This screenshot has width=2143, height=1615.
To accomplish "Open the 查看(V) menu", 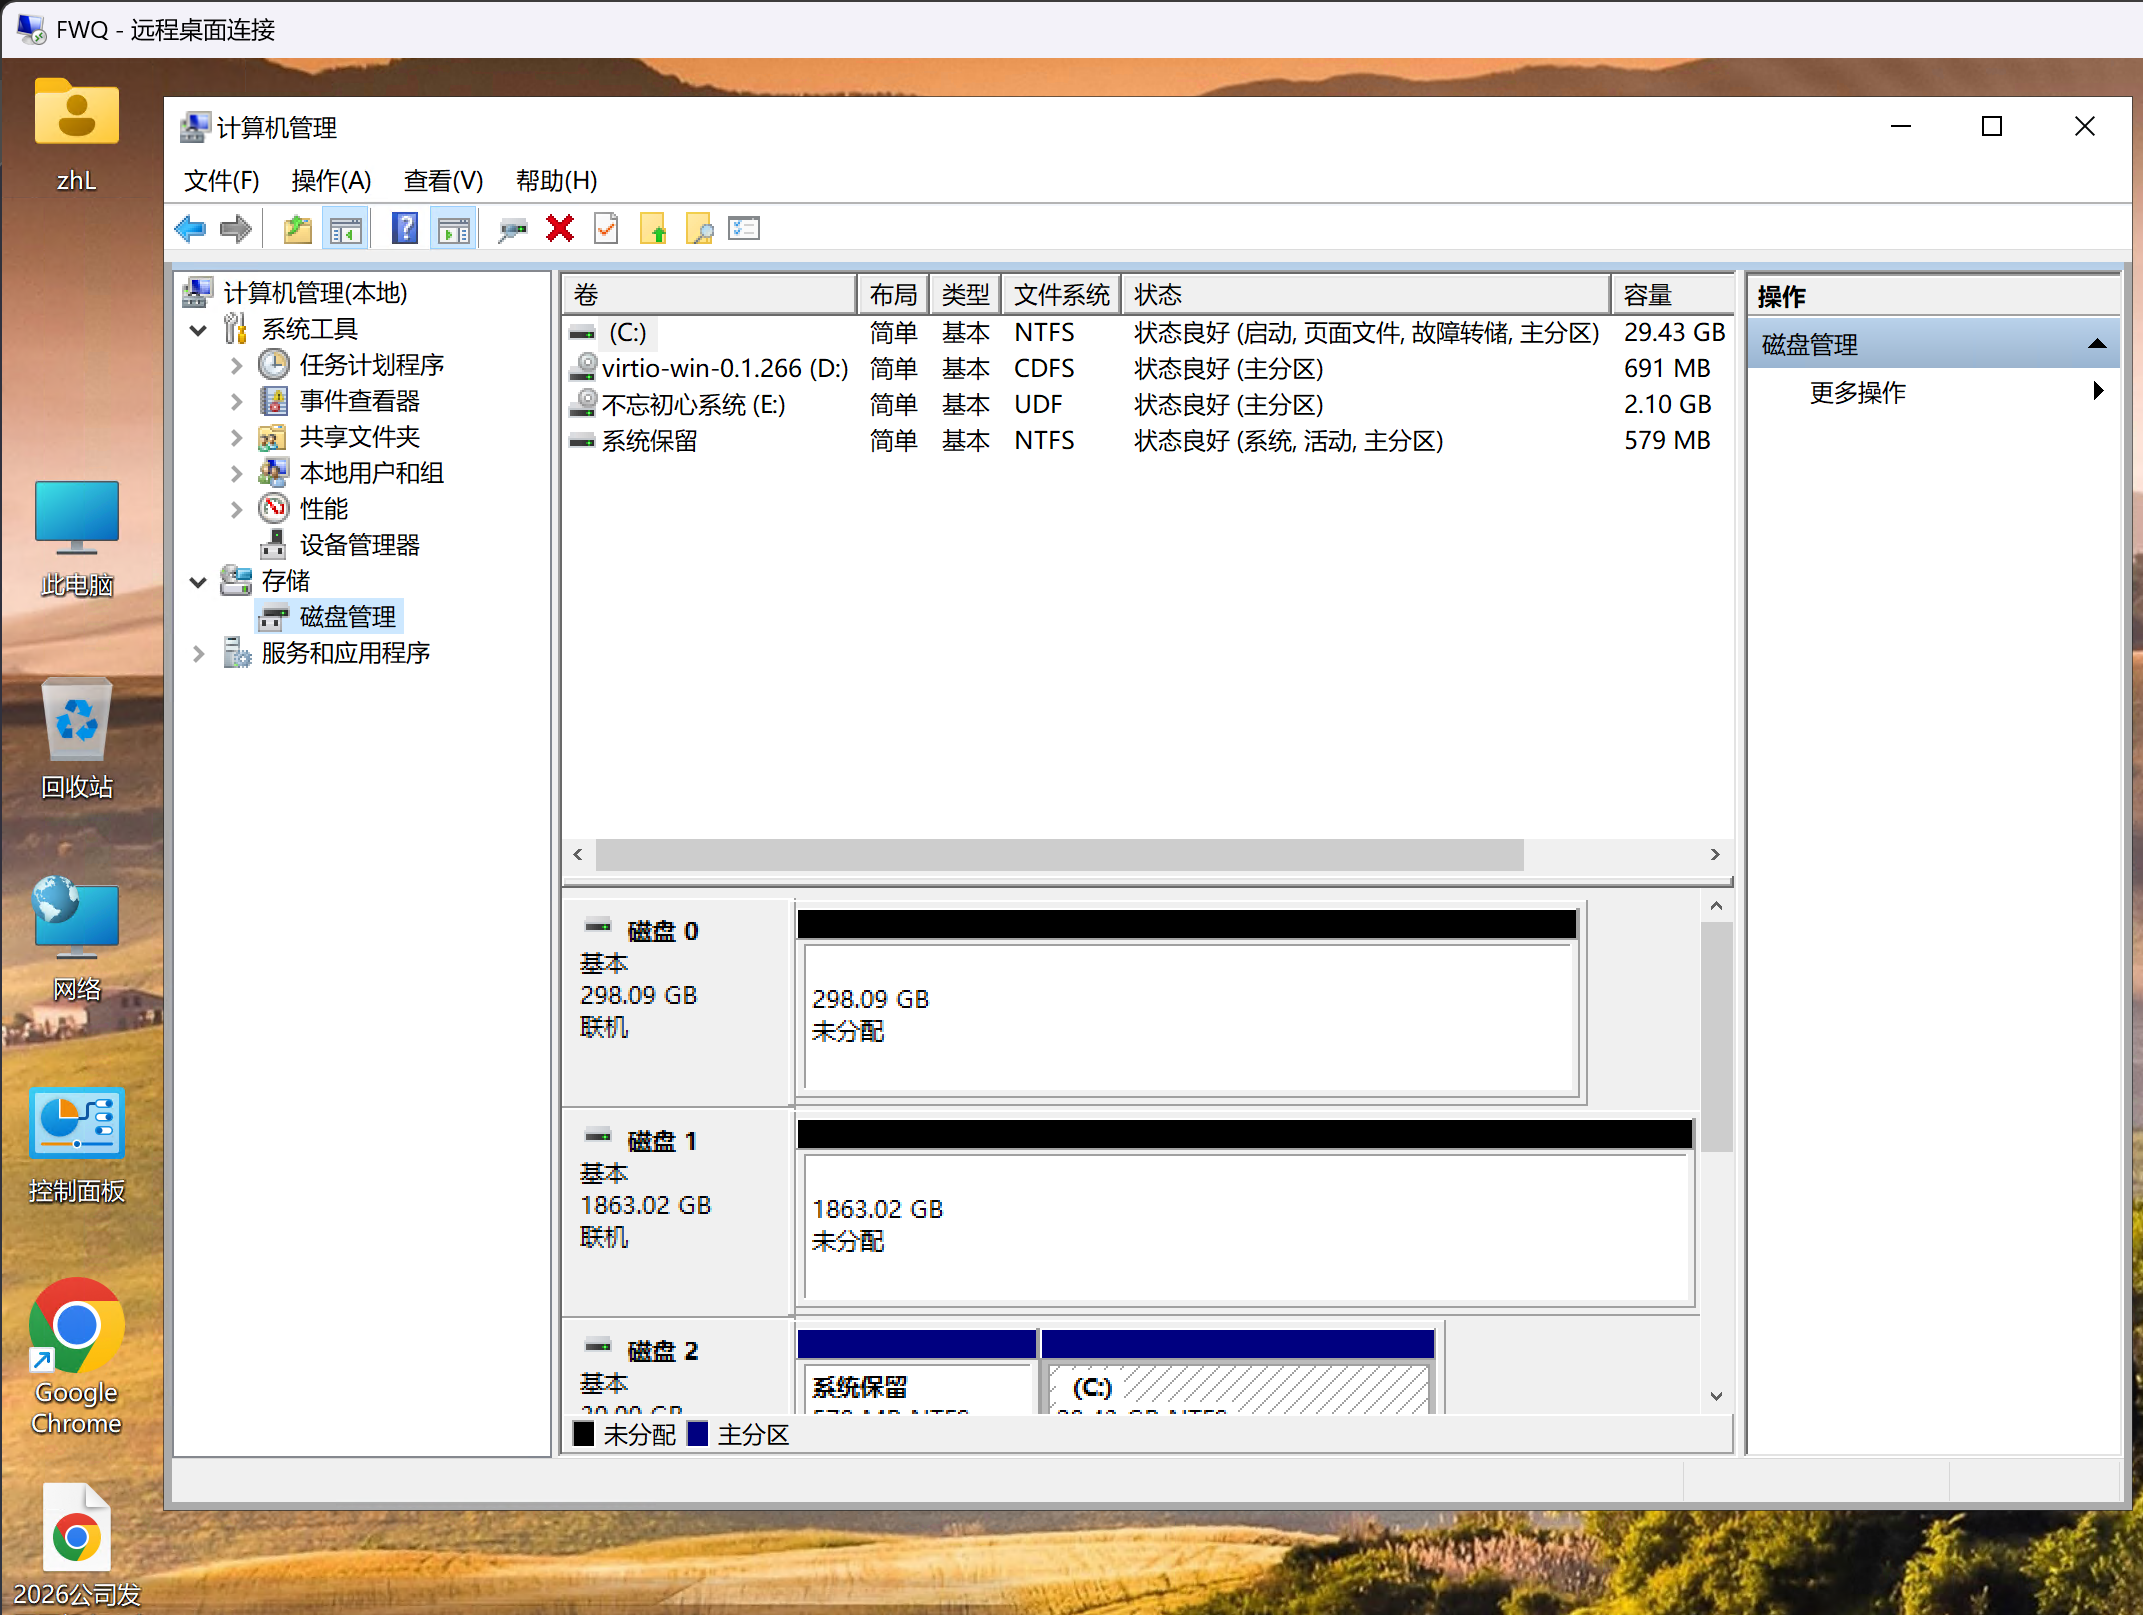I will click(443, 181).
